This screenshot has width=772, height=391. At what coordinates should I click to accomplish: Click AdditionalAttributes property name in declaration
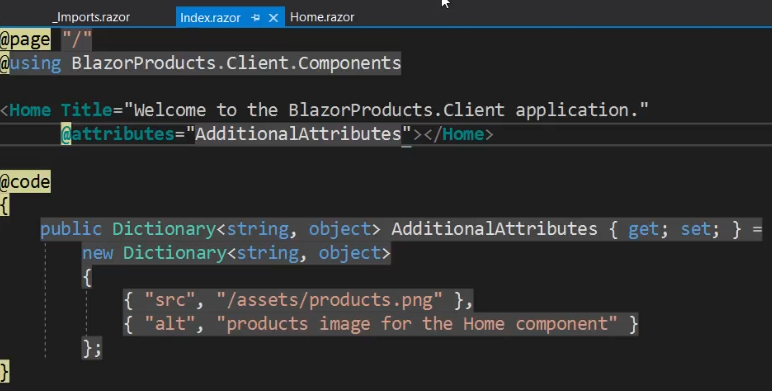[494, 229]
